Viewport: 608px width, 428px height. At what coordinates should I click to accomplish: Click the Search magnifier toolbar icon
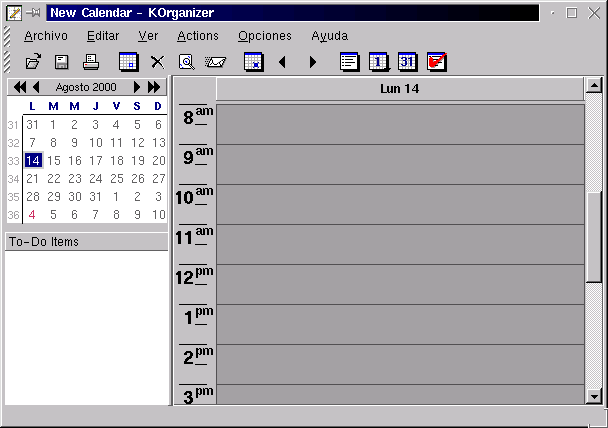(186, 62)
